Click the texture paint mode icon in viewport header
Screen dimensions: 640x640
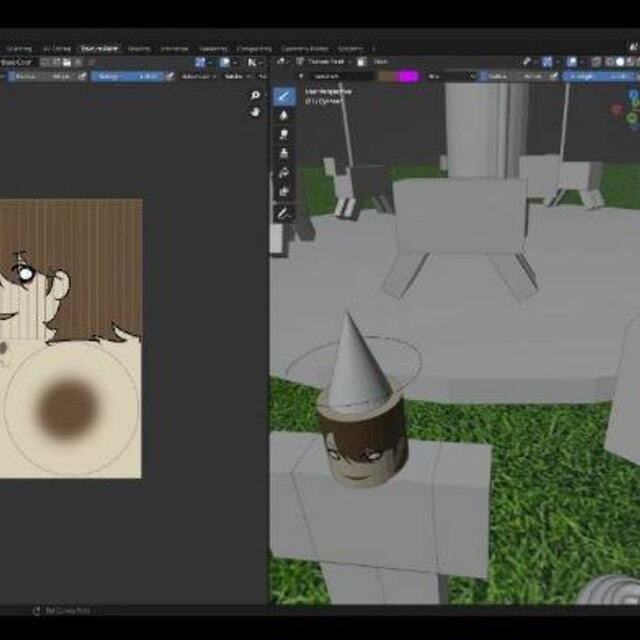(300, 62)
